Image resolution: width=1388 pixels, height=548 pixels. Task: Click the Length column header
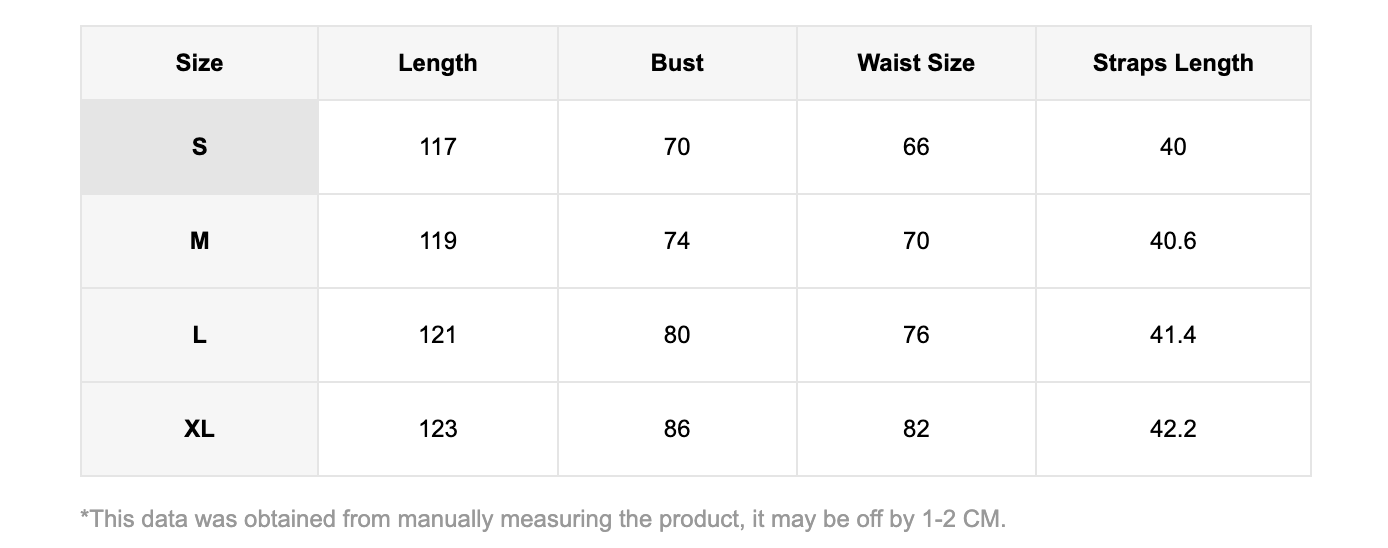click(x=438, y=63)
